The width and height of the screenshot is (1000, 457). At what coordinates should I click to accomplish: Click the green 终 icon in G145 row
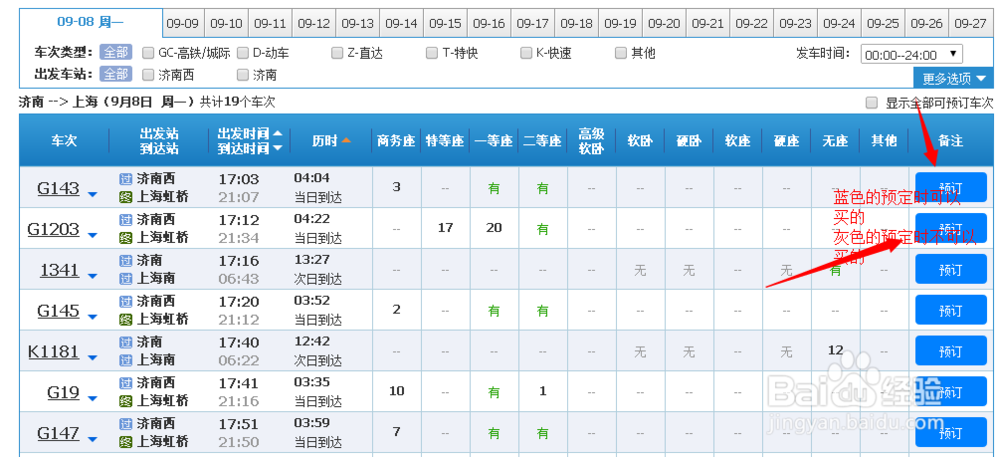(126, 319)
